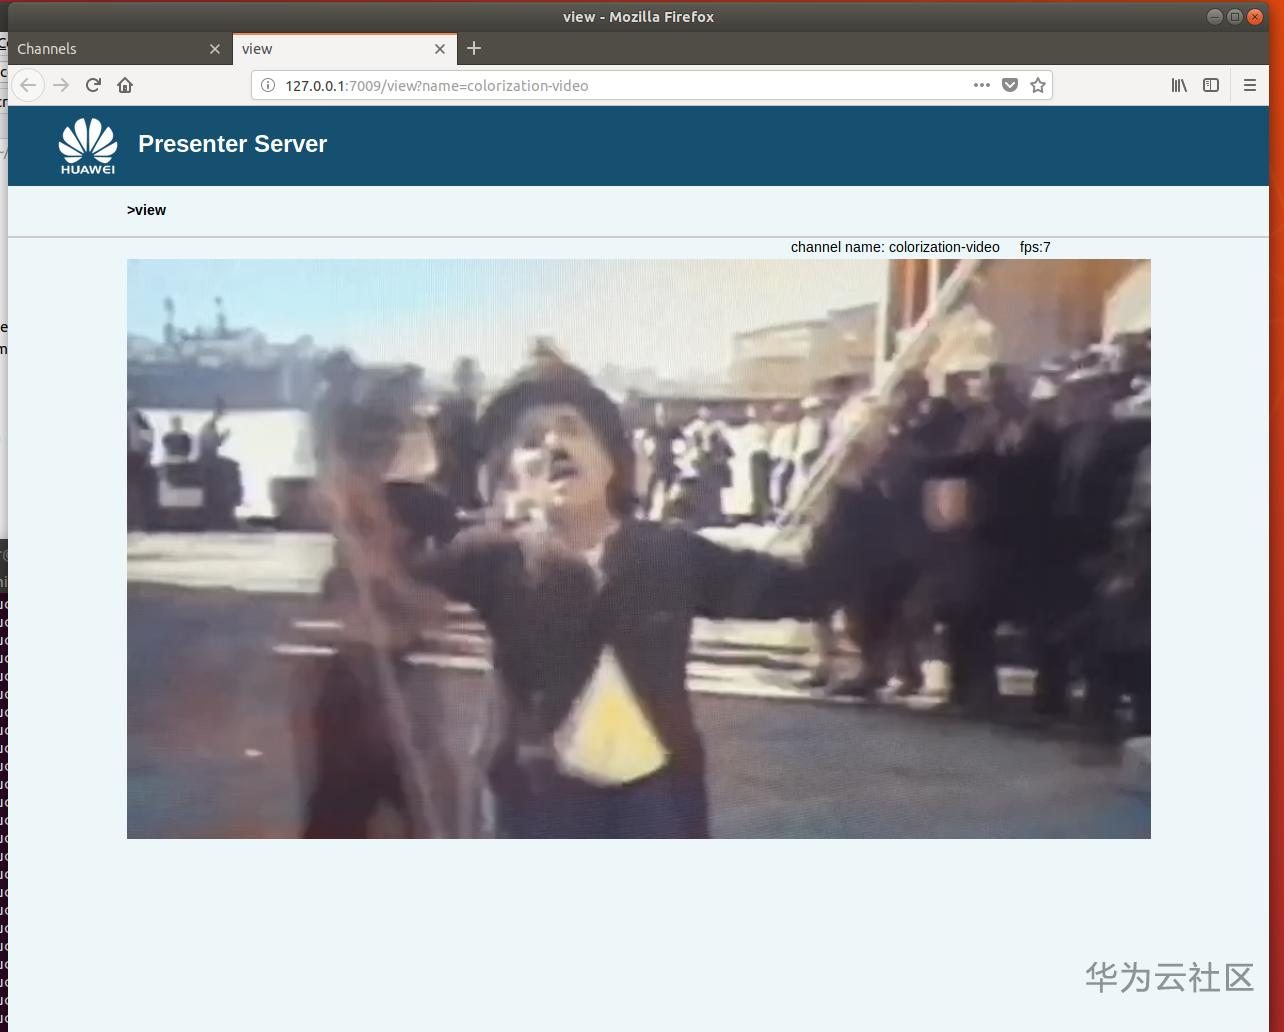
Task: Open the browser home page
Action: [x=125, y=85]
